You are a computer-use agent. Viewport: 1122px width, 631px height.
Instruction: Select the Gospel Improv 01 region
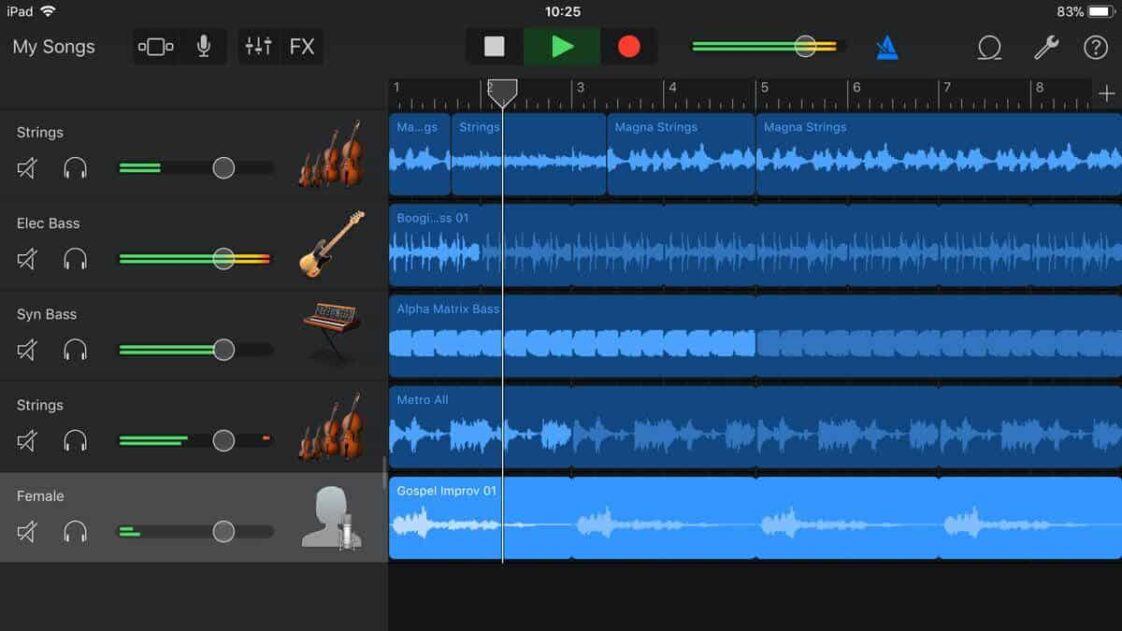pyautogui.click(x=700, y=520)
